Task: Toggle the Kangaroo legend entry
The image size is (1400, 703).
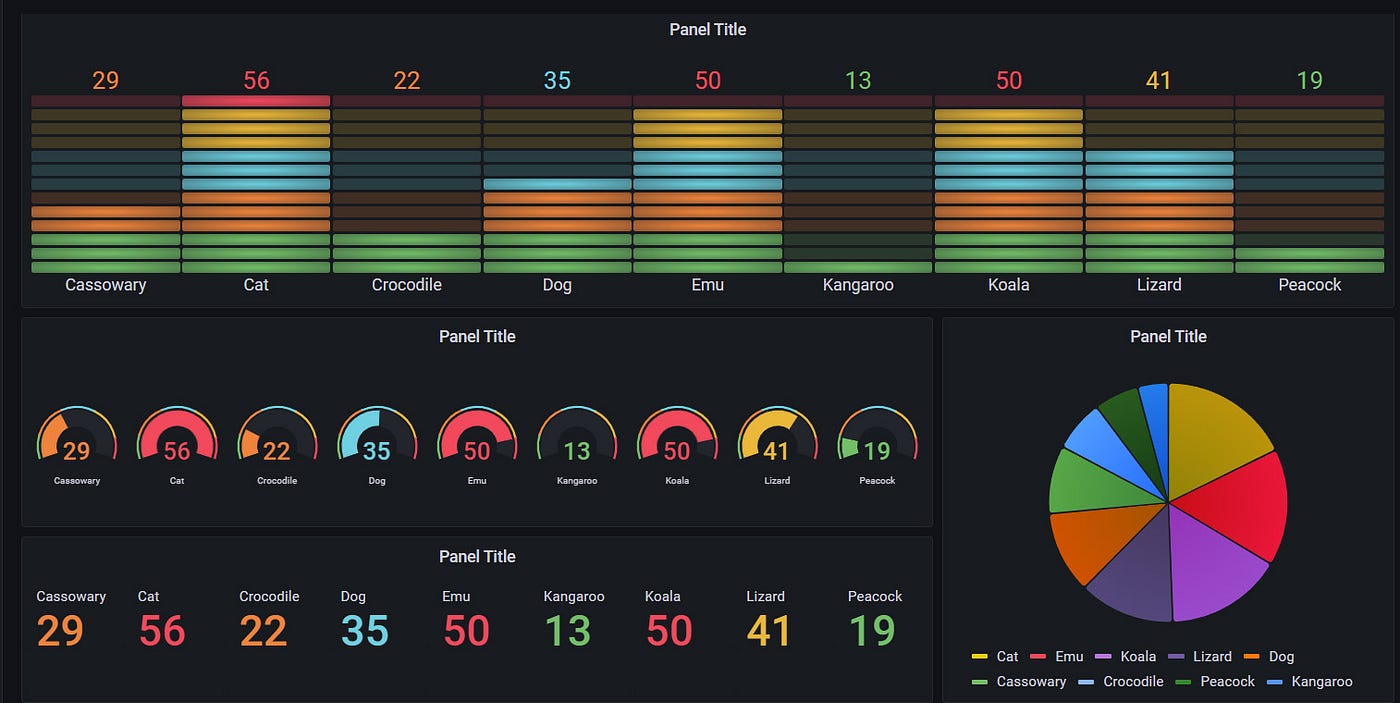Action: tap(1319, 681)
